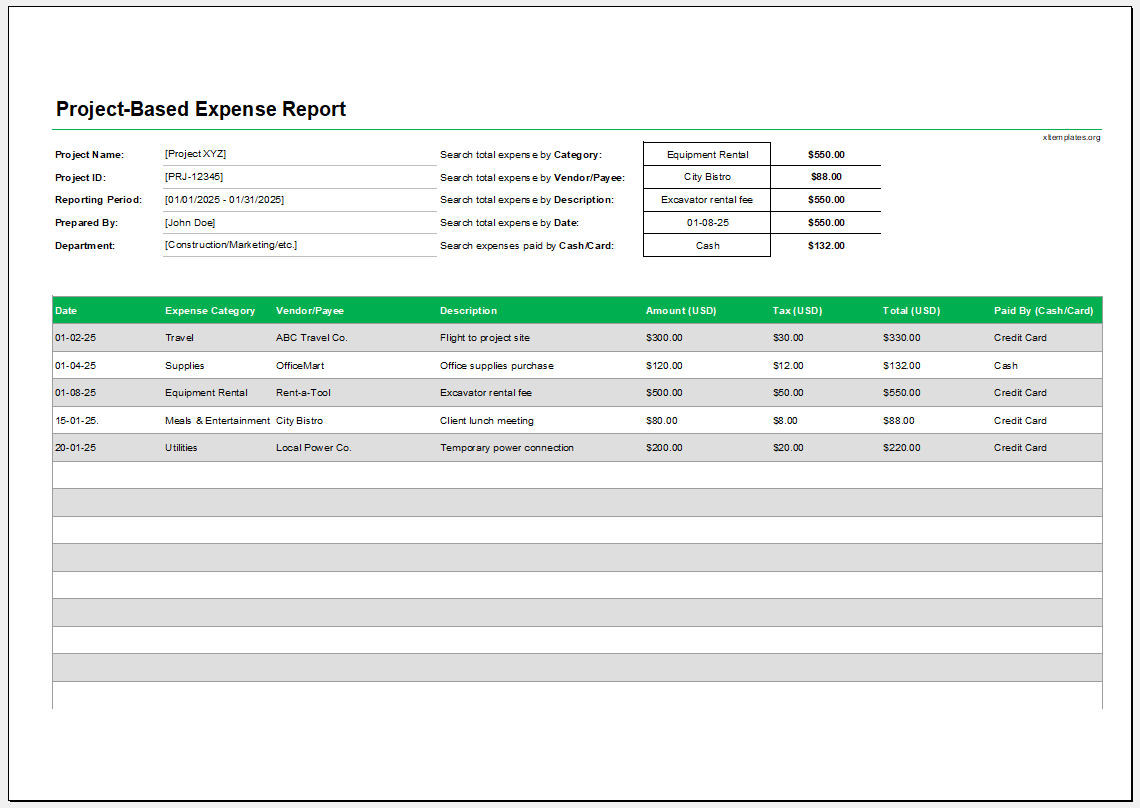Image resolution: width=1140 pixels, height=808 pixels.
Task: Select the Equipment Rental category search cell
Action: pyautogui.click(x=707, y=154)
